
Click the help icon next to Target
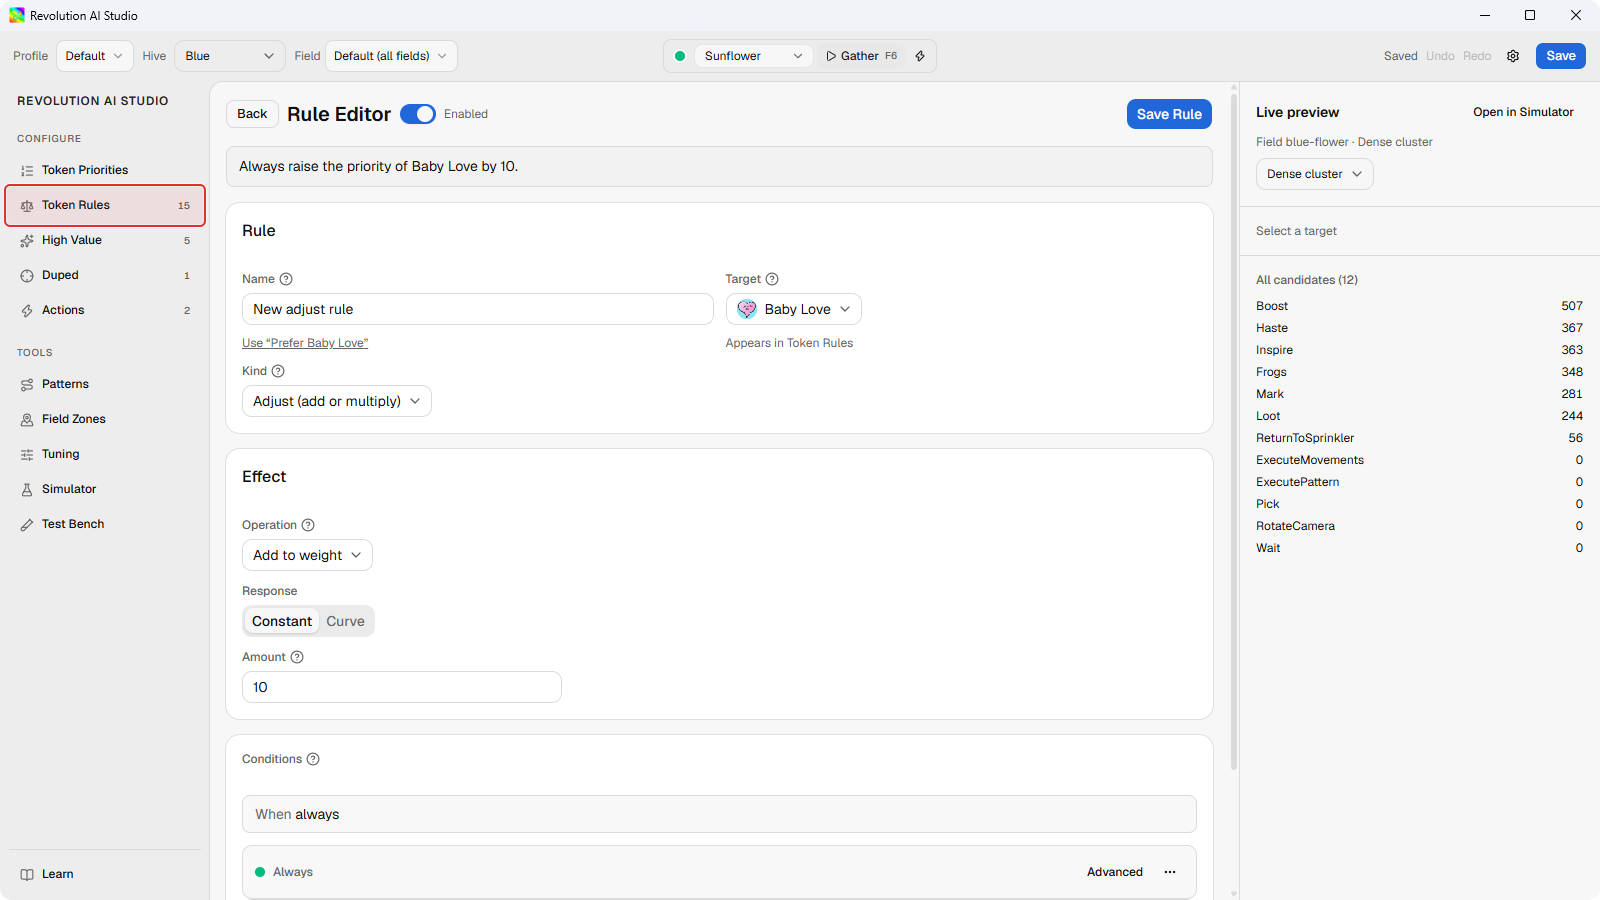[x=772, y=279]
